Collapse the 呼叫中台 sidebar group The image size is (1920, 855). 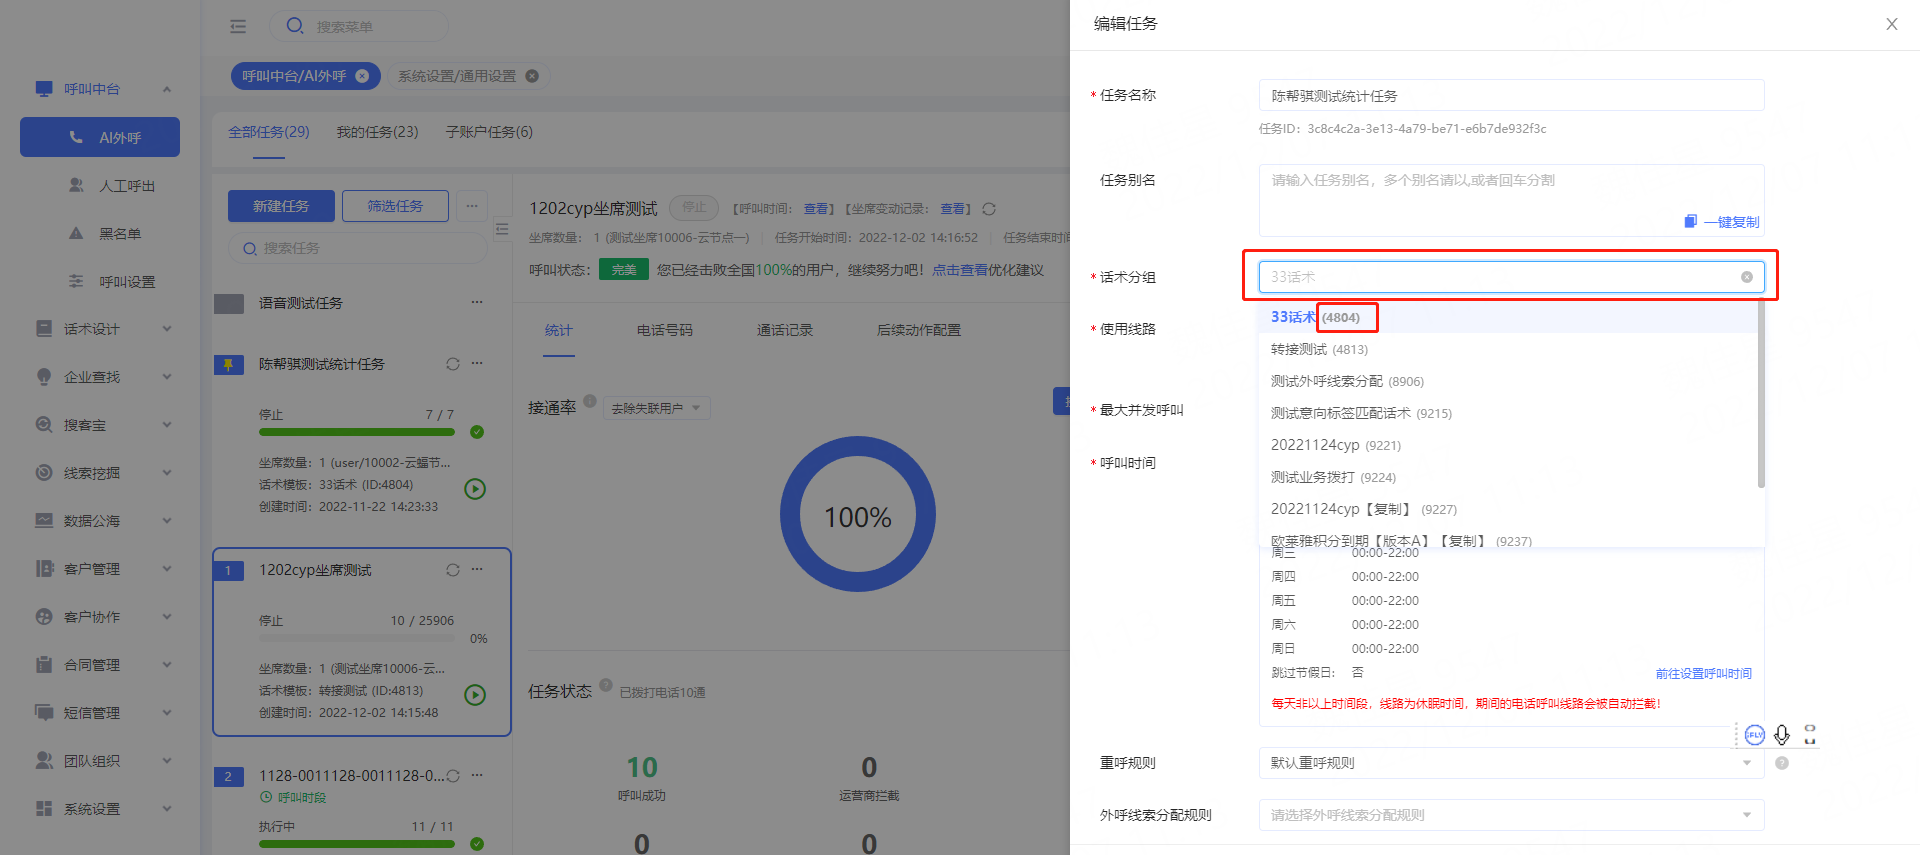(167, 89)
